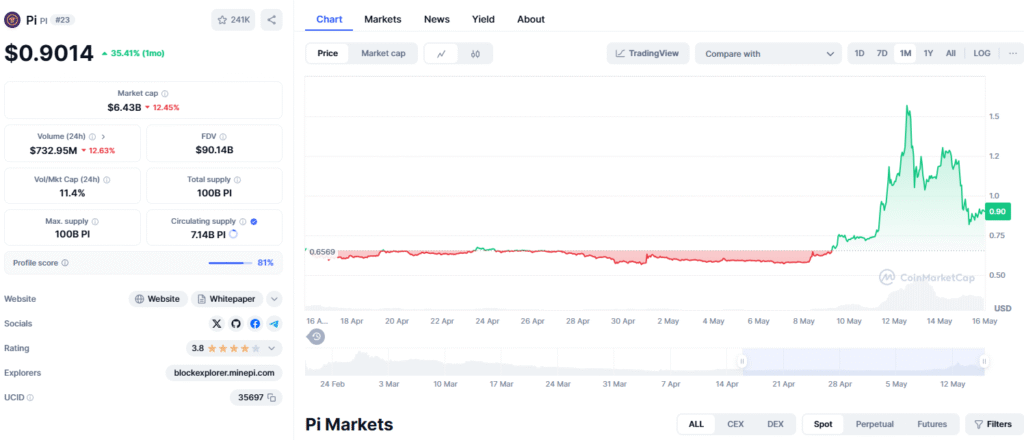
Task: Show Profile score info icon
Action: pos(65,263)
